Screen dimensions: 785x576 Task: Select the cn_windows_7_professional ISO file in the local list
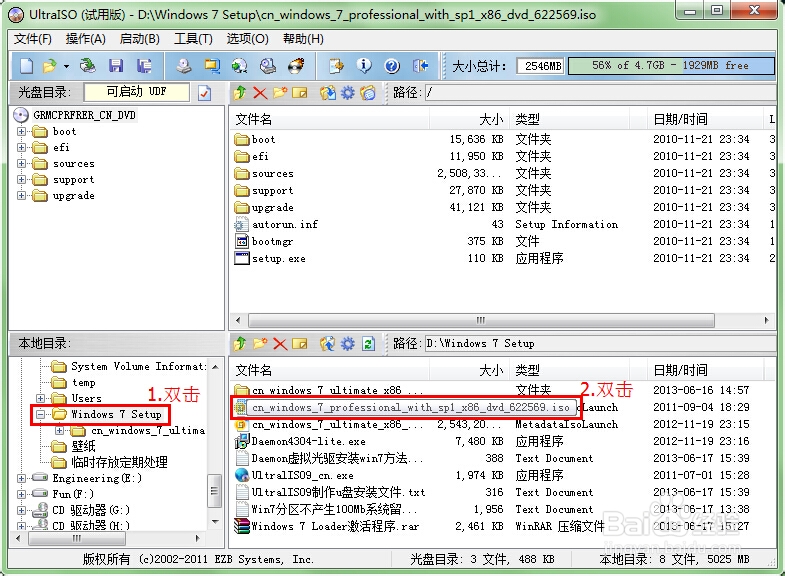coord(410,408)
